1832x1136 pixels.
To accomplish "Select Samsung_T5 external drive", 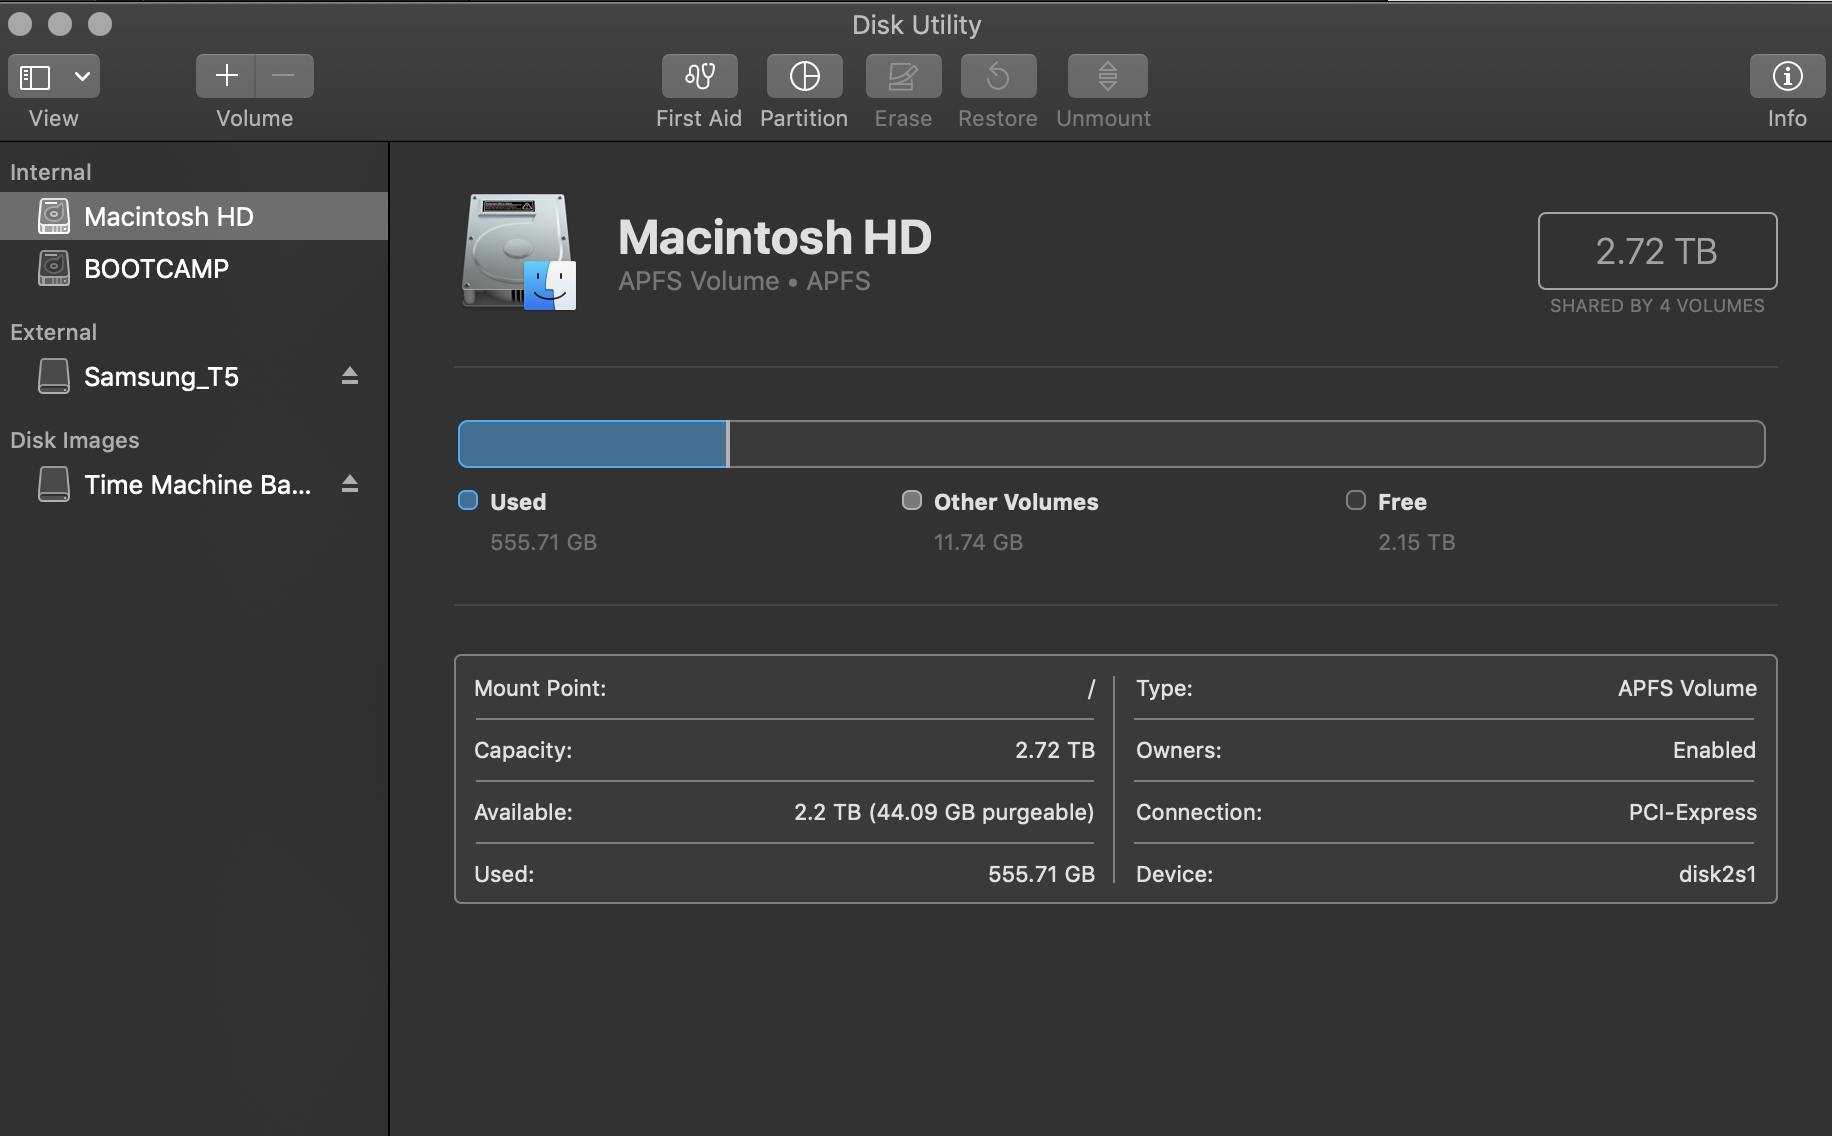I will click(x=161, y=376).
